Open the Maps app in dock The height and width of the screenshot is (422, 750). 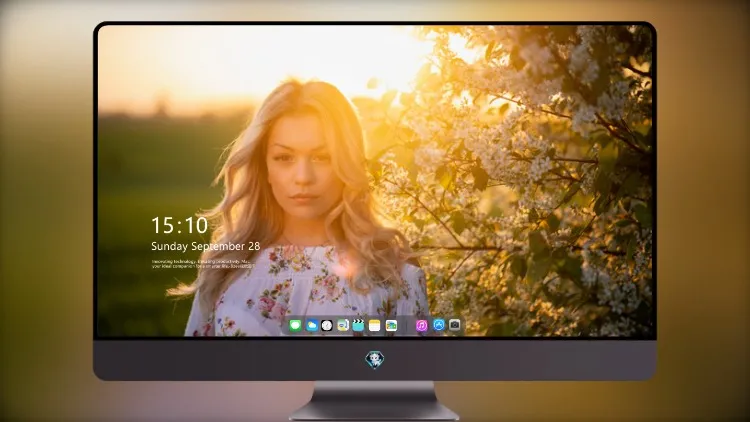tap(342, 325)
